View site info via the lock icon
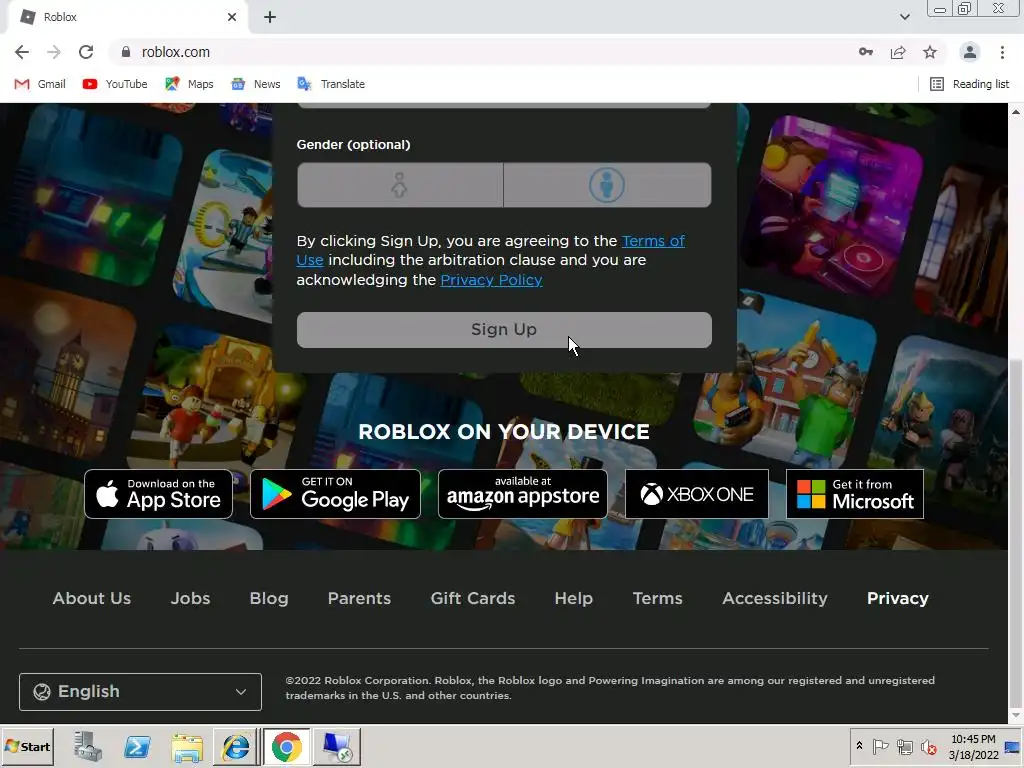1024x768 pixels. tap(126, 52)
